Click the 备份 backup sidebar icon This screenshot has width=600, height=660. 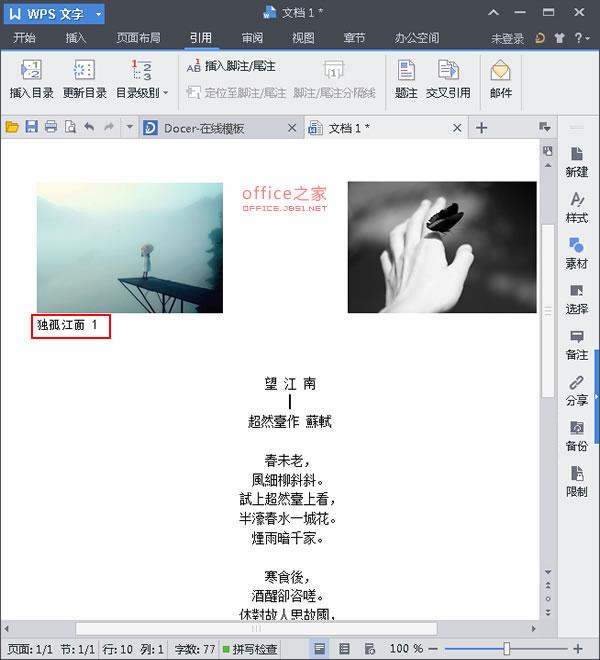click(576, 436)
